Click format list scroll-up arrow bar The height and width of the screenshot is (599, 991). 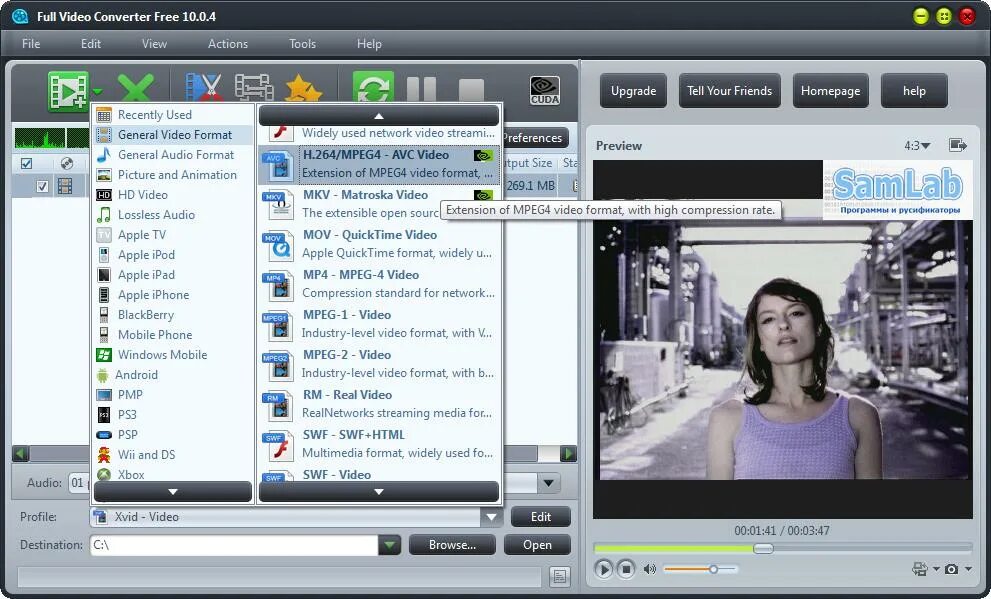[379, 116]
